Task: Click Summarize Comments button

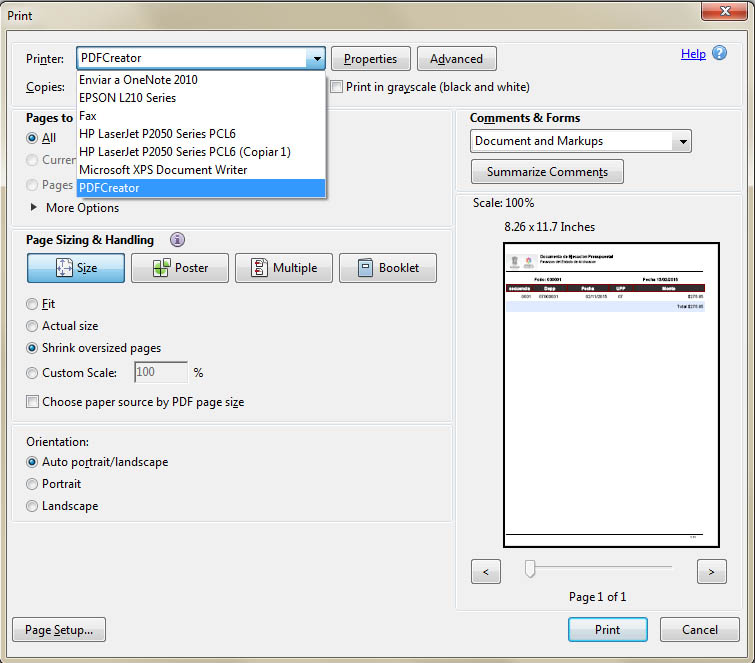Action: point(547,172)
